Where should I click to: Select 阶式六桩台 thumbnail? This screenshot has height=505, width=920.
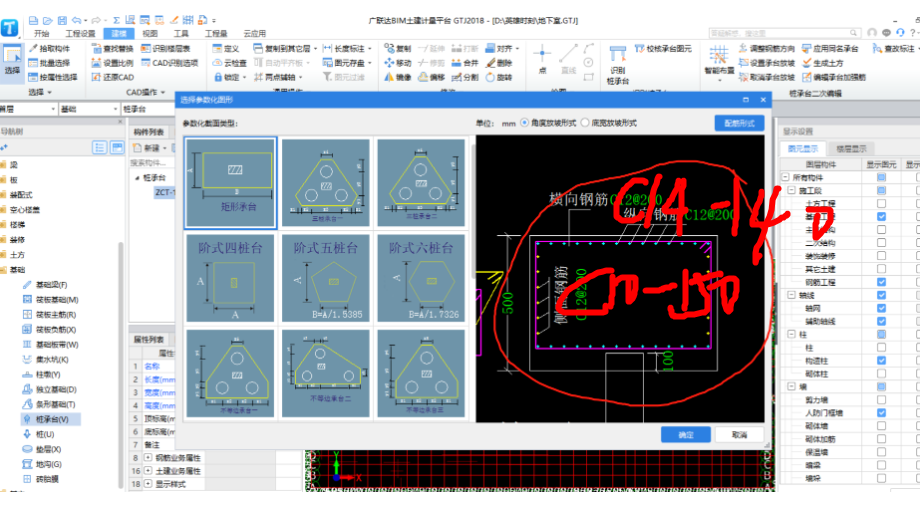pos(421,278)
